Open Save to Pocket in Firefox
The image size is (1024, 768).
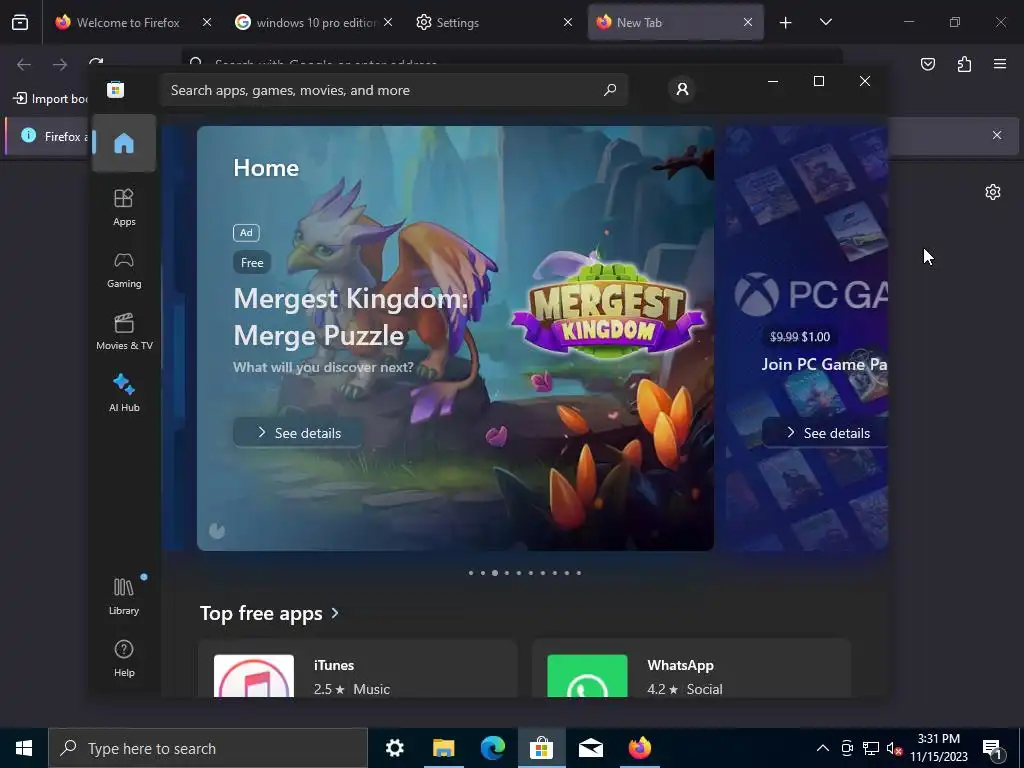[928, 64]
